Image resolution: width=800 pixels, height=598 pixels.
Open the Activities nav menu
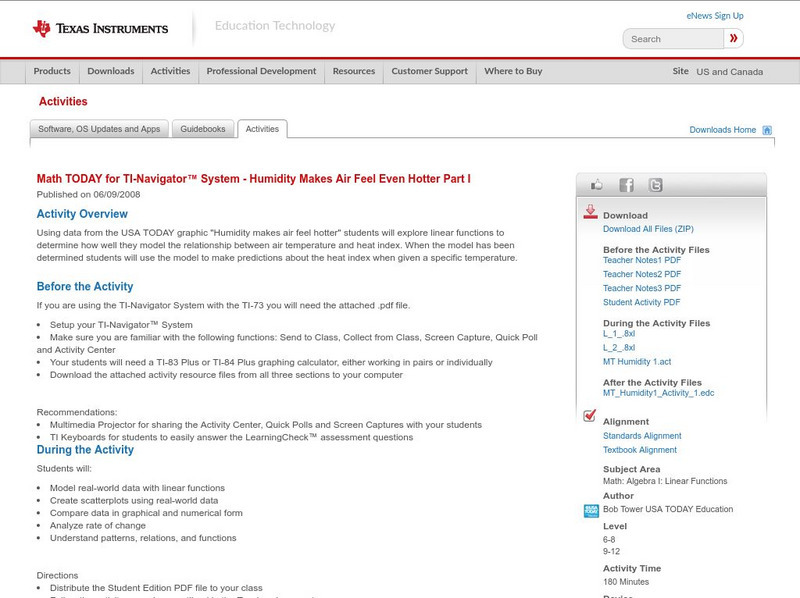click(170, 71)
